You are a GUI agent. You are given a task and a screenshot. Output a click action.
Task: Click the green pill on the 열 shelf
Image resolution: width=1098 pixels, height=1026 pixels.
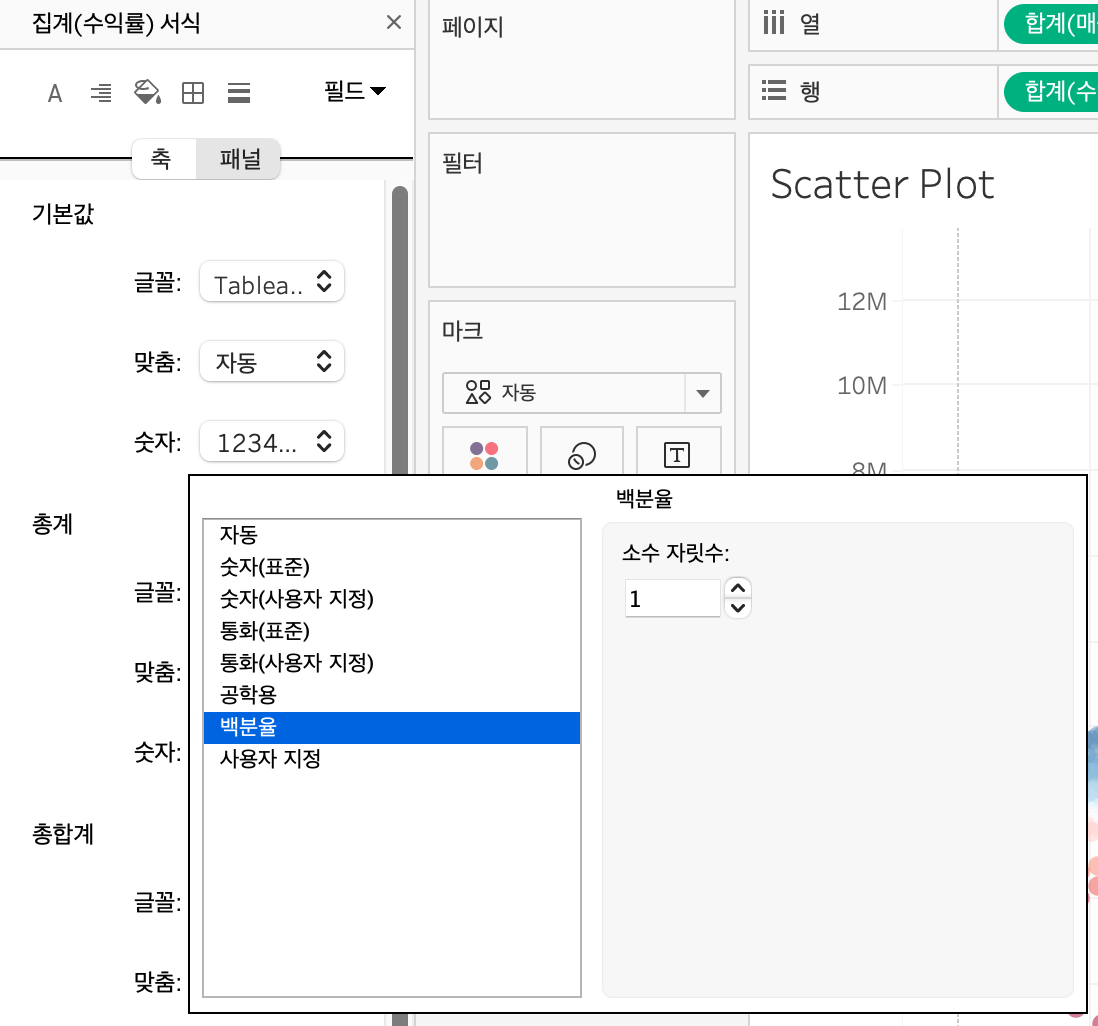tap(1051, 23)
